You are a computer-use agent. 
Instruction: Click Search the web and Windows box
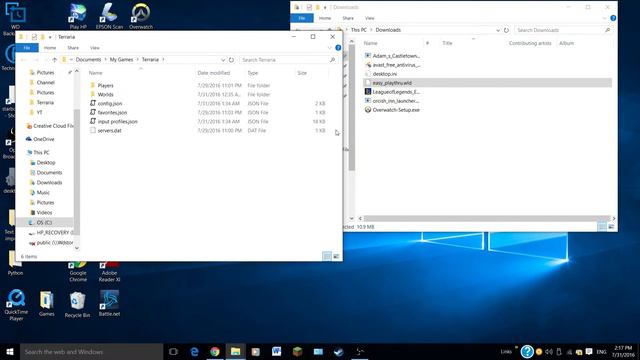[x=91, y=351]
